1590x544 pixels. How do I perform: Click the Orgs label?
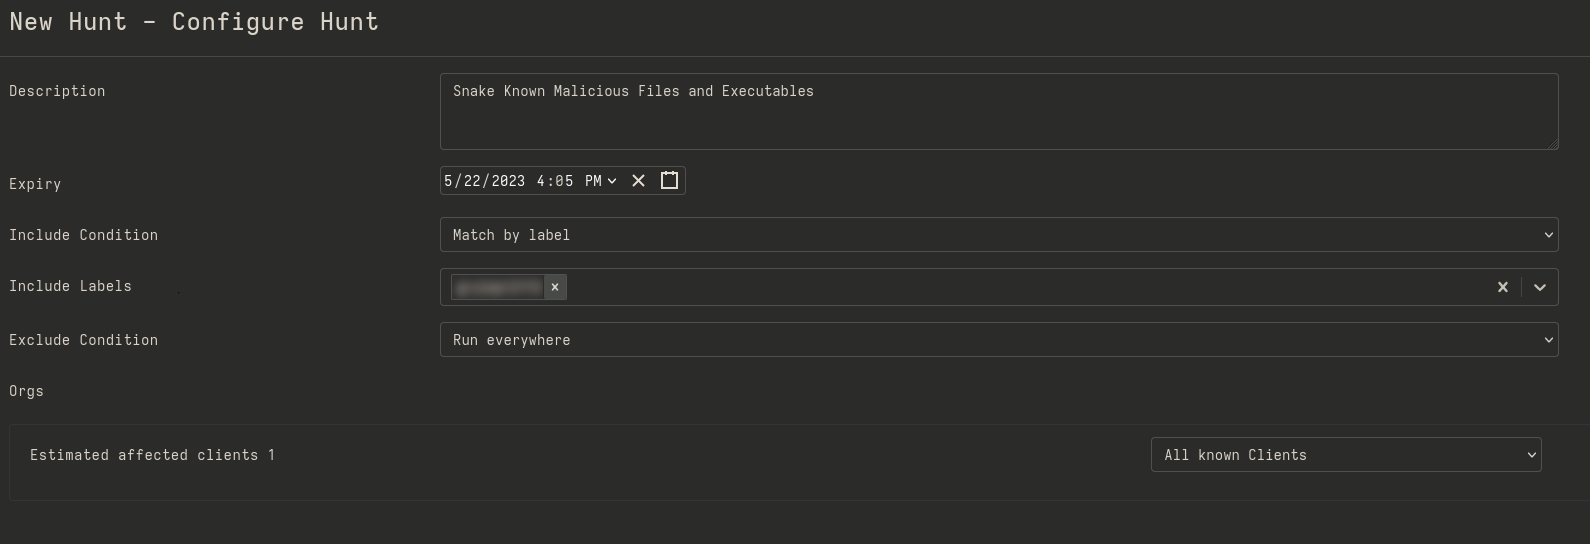point(26,391)
